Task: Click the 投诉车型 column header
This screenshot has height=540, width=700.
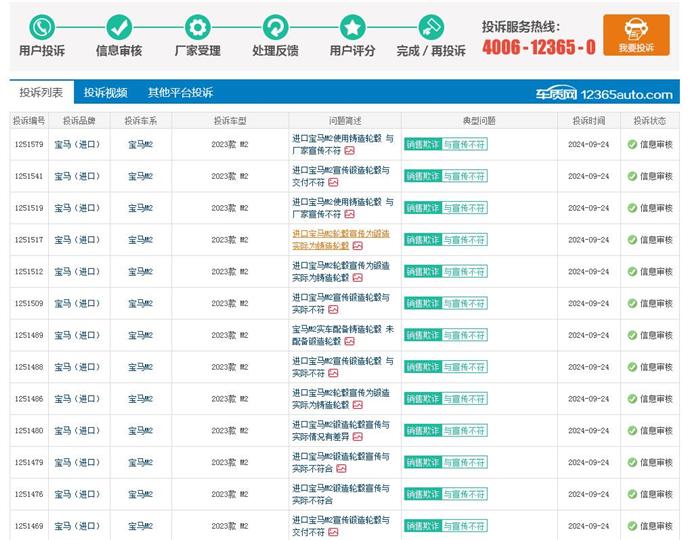Action: tap(230, 120)
